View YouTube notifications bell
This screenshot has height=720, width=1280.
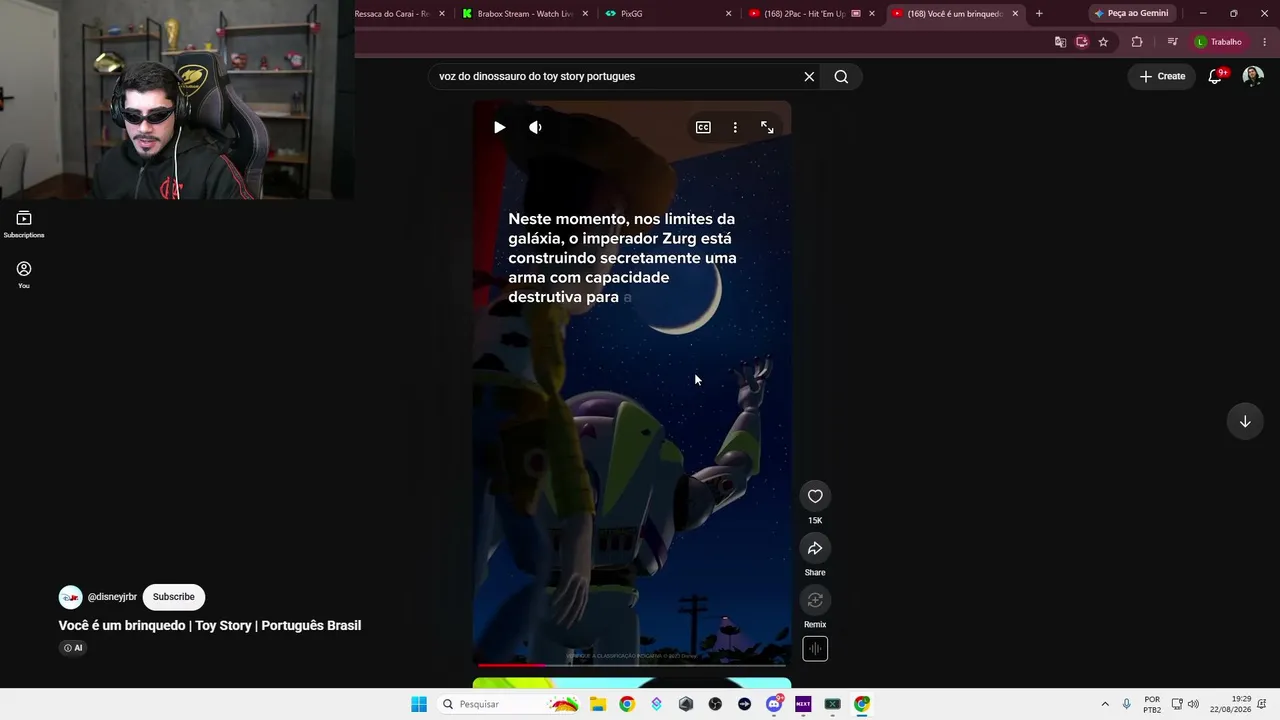(x=1215, y=76)
